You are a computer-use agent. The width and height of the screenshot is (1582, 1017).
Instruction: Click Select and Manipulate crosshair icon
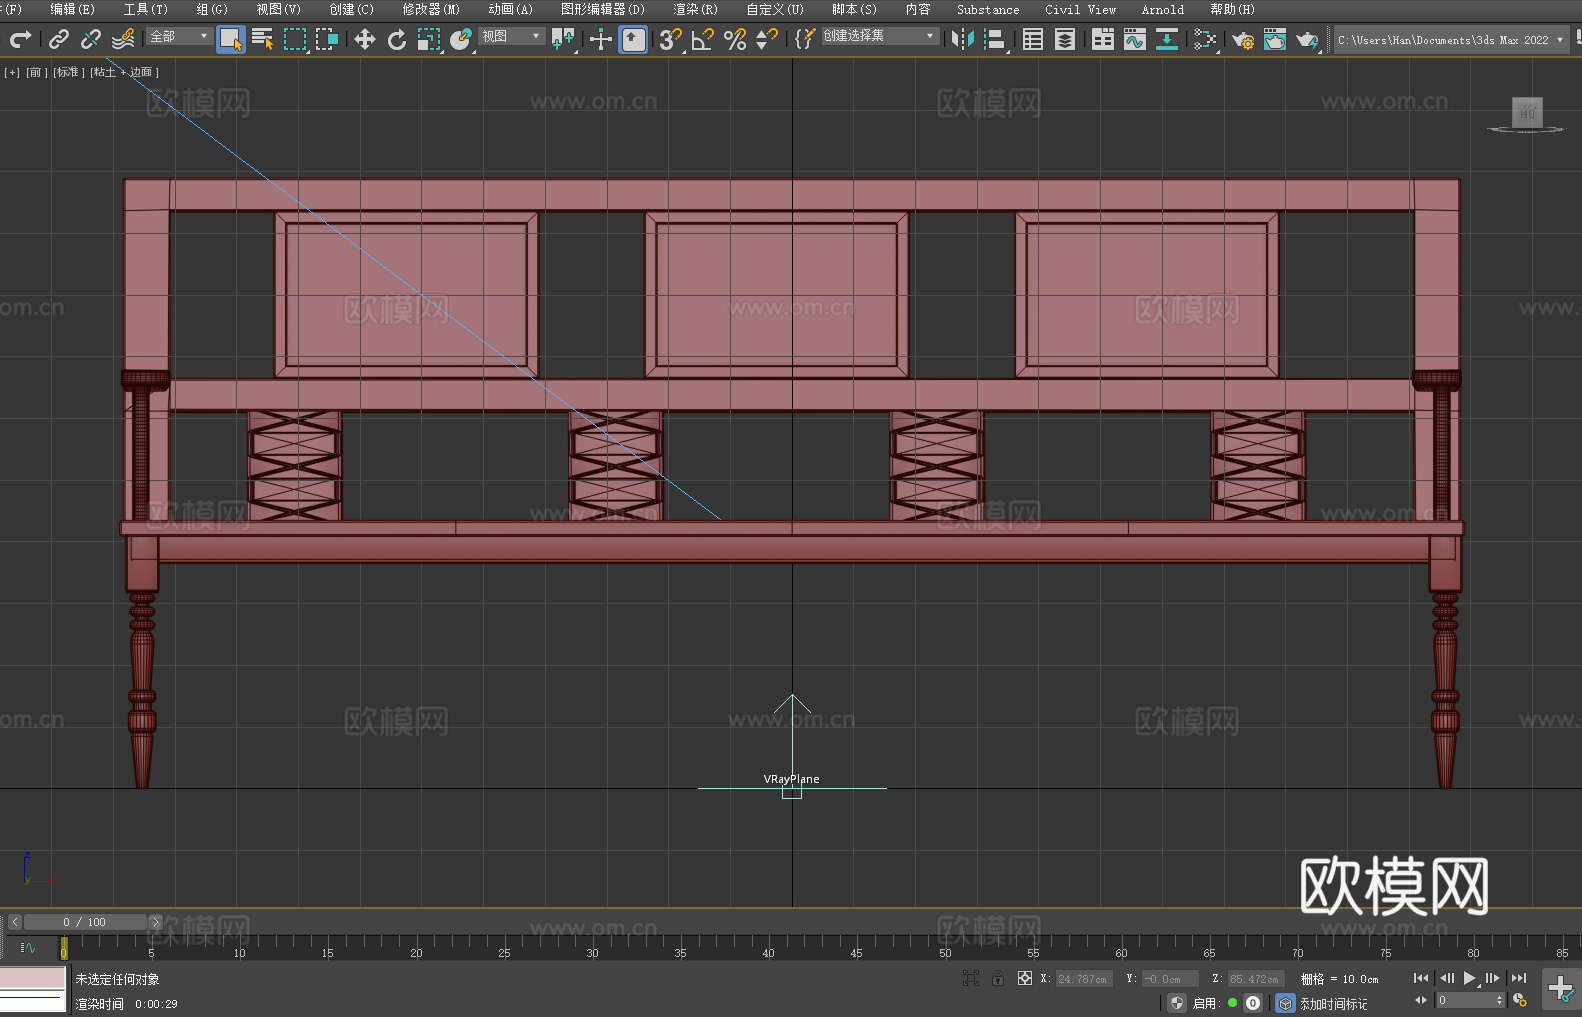(x=601, y=39)
